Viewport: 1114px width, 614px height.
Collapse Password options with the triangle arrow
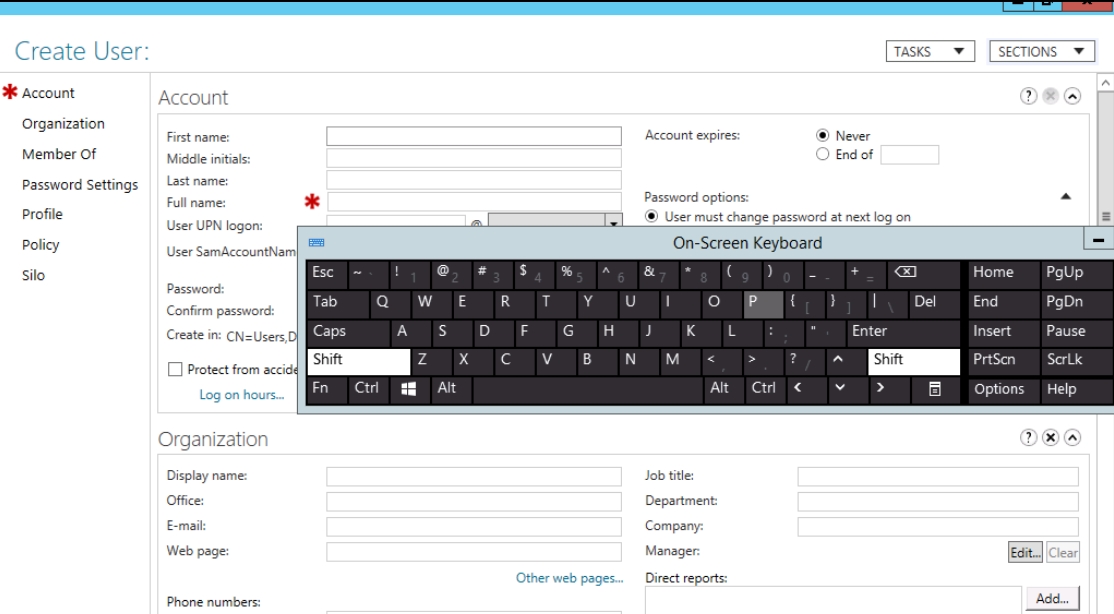pos(1066,197)
